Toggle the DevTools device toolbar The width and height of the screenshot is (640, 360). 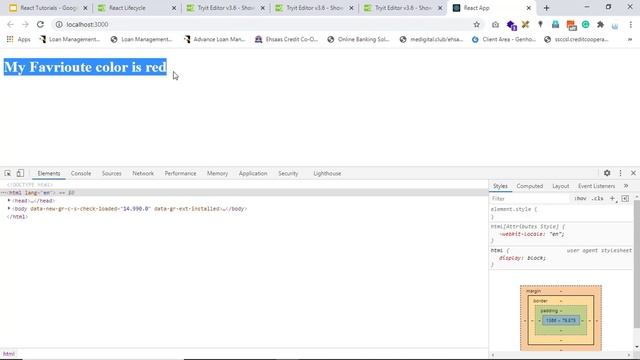click(x=20, y=173)
